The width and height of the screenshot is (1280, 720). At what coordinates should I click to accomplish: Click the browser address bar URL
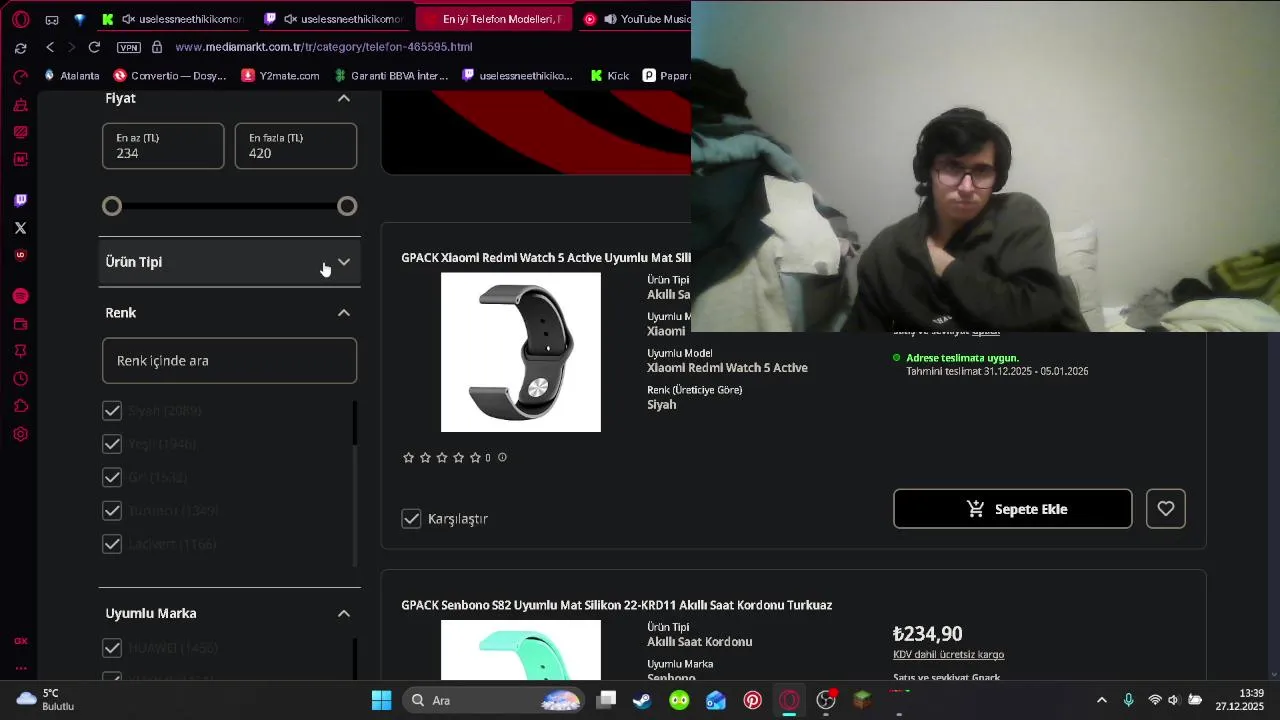[x=324, y=47]
